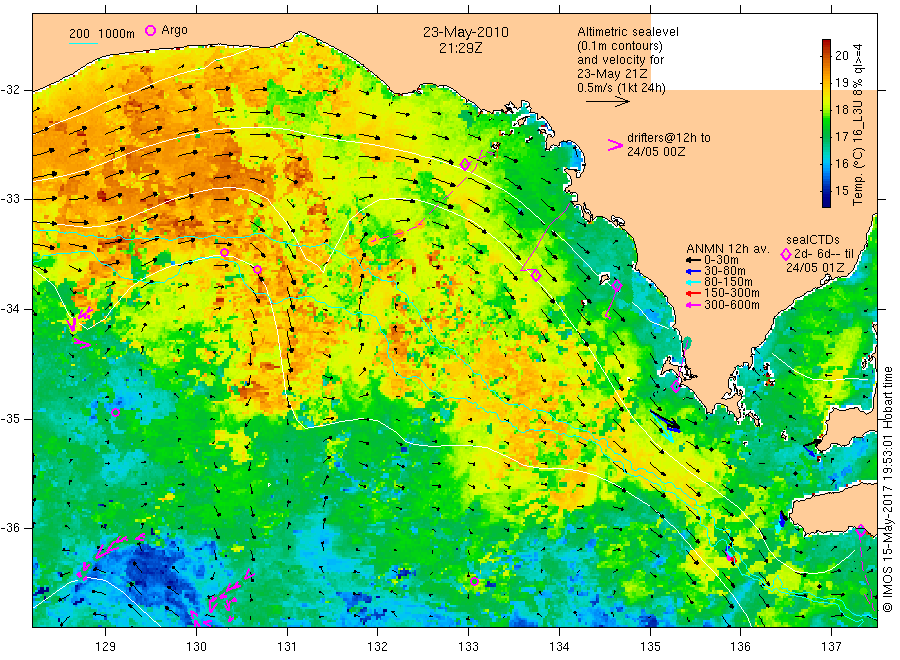Click the colorbar tick label '20'
This screenshot has height=660, width=900.
point(841,56)
